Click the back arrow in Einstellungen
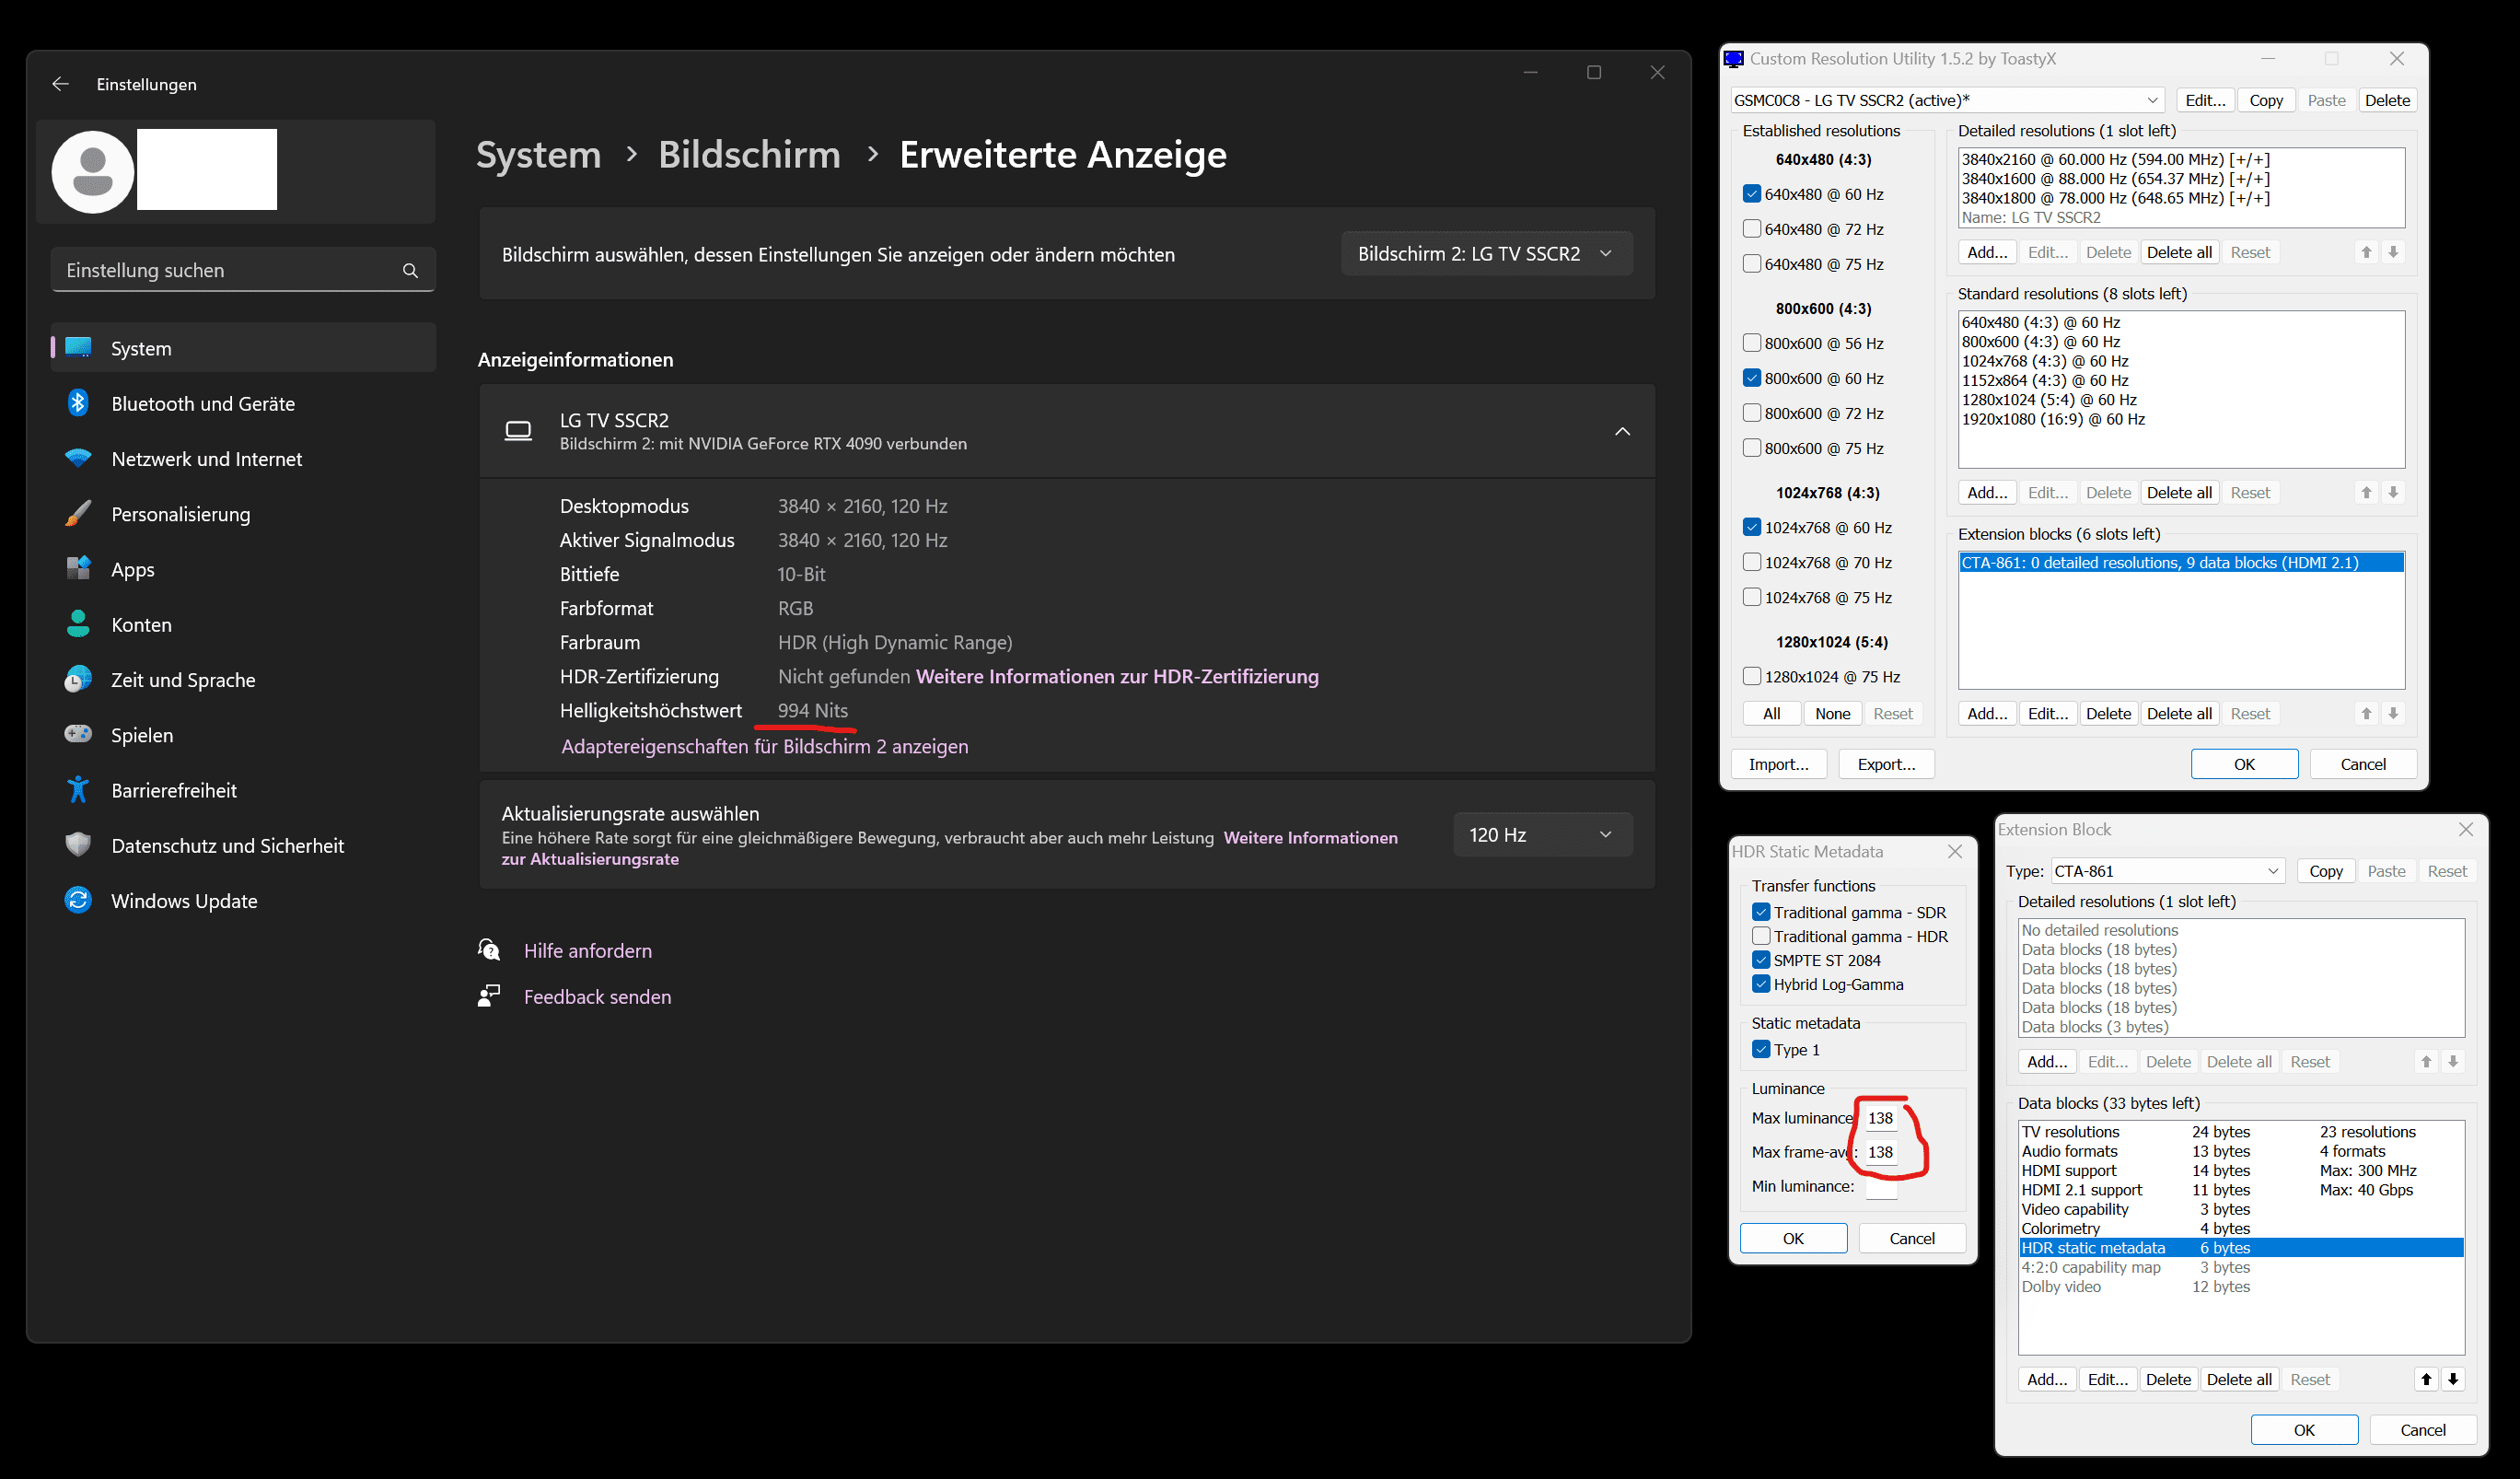Viewport: 2520px width, 1479px height. pos(60,84)
